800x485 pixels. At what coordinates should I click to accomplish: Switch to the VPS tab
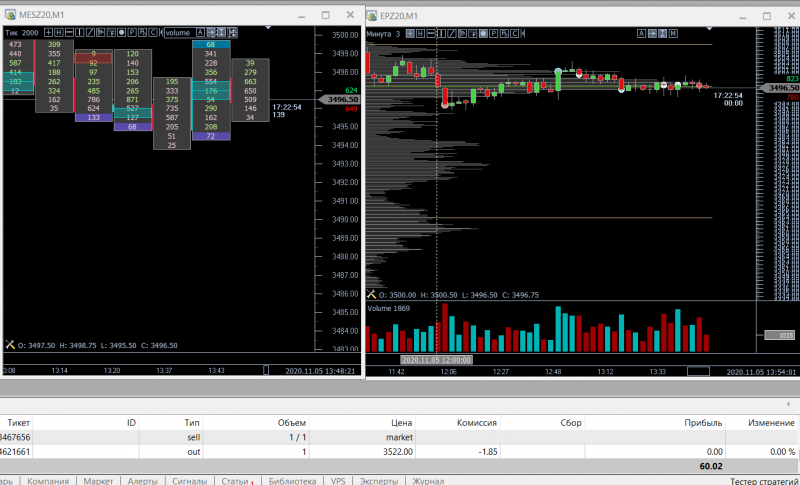tap(338, 481)
